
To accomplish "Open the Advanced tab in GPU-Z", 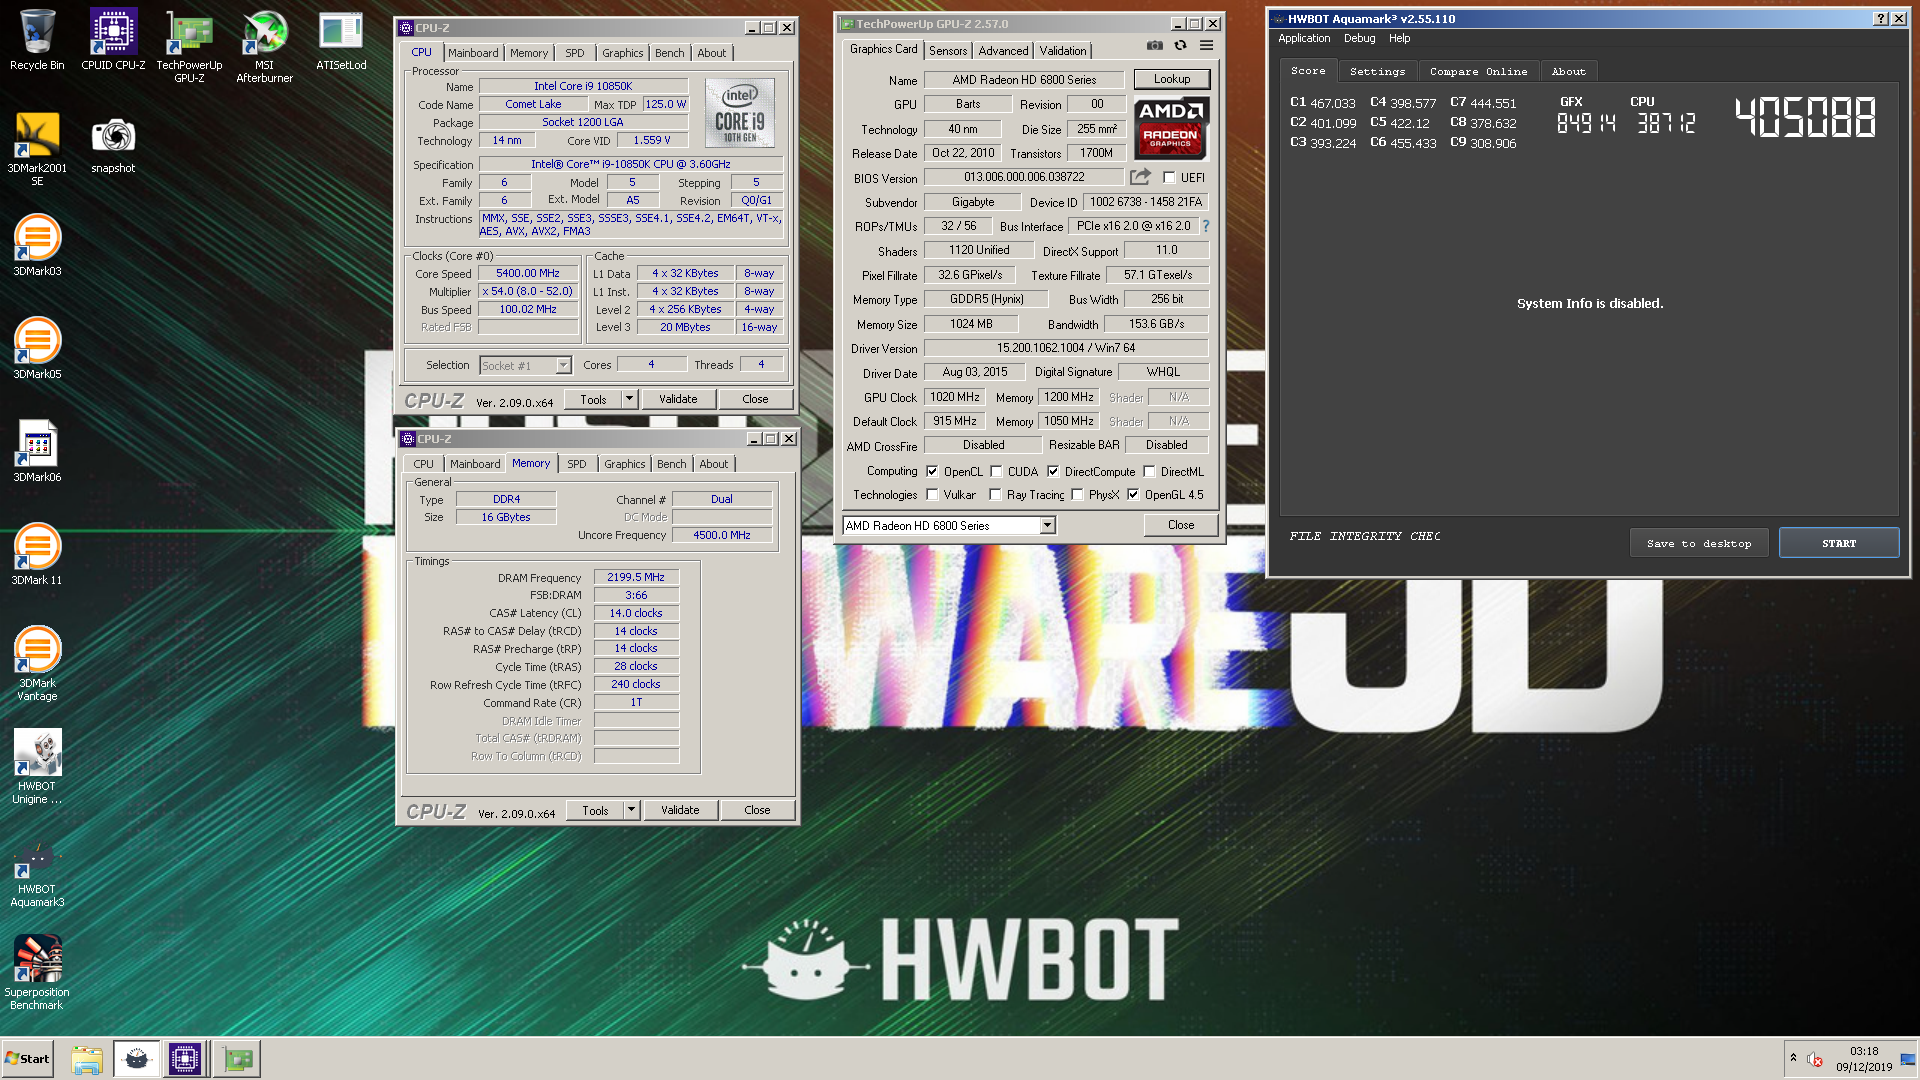I will [x=1003, y=51].
